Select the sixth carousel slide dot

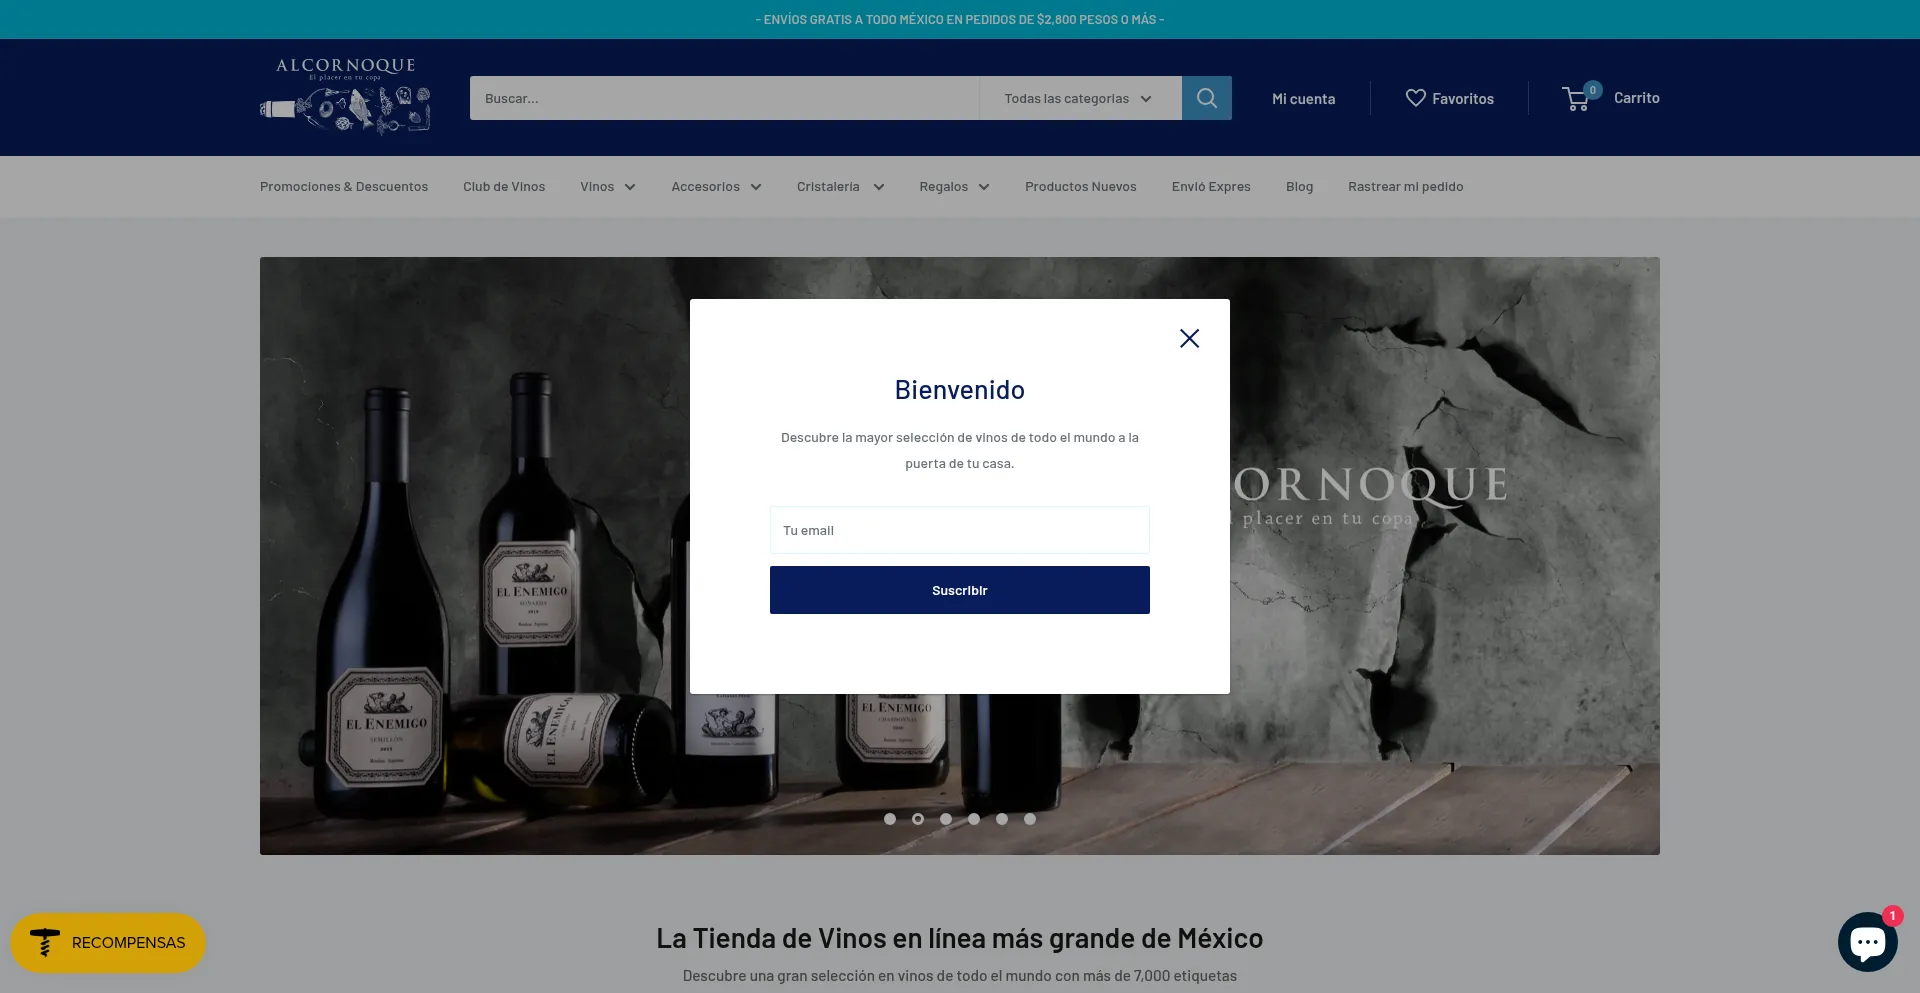(x=1030, y=819)
